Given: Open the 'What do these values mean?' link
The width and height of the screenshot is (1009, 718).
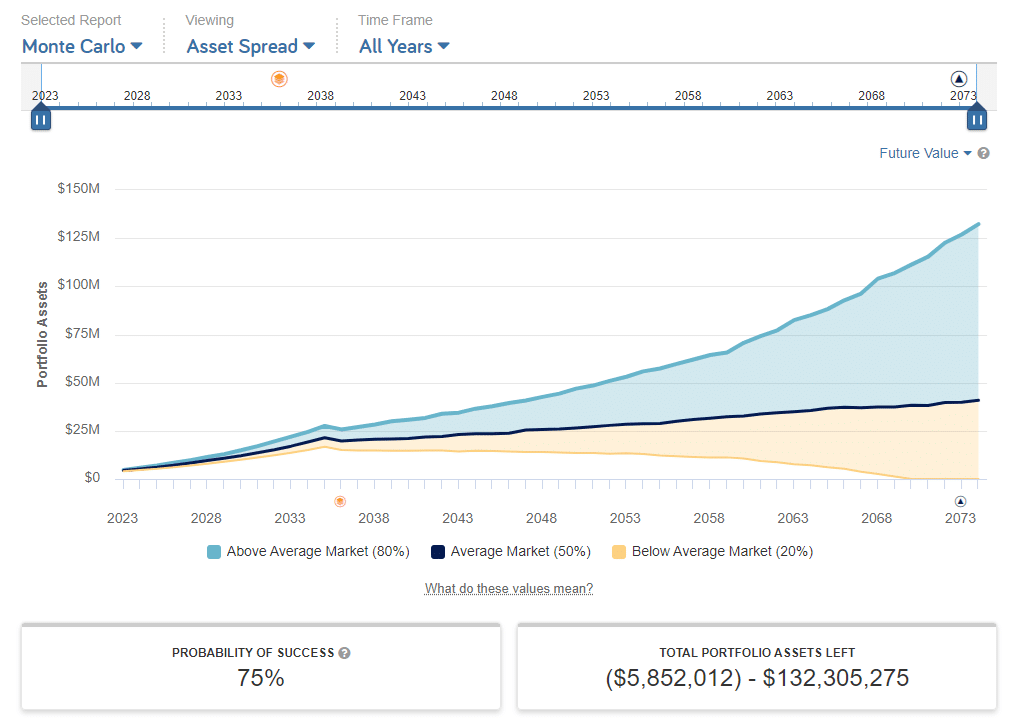Looking at the screenshot, I should point(509,588).
